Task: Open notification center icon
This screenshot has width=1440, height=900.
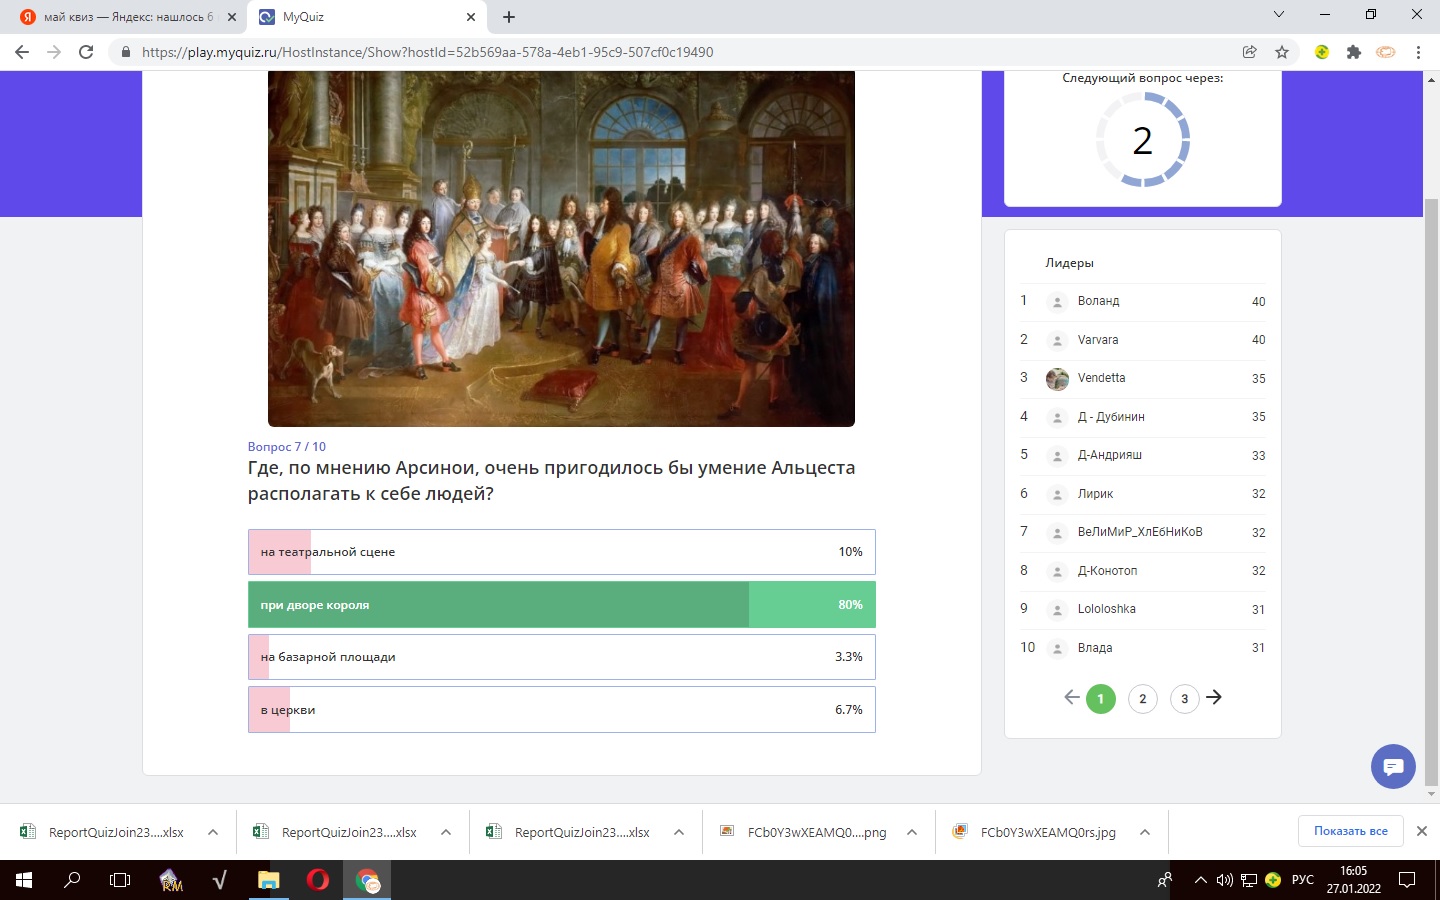Action: coord(1407,880)
